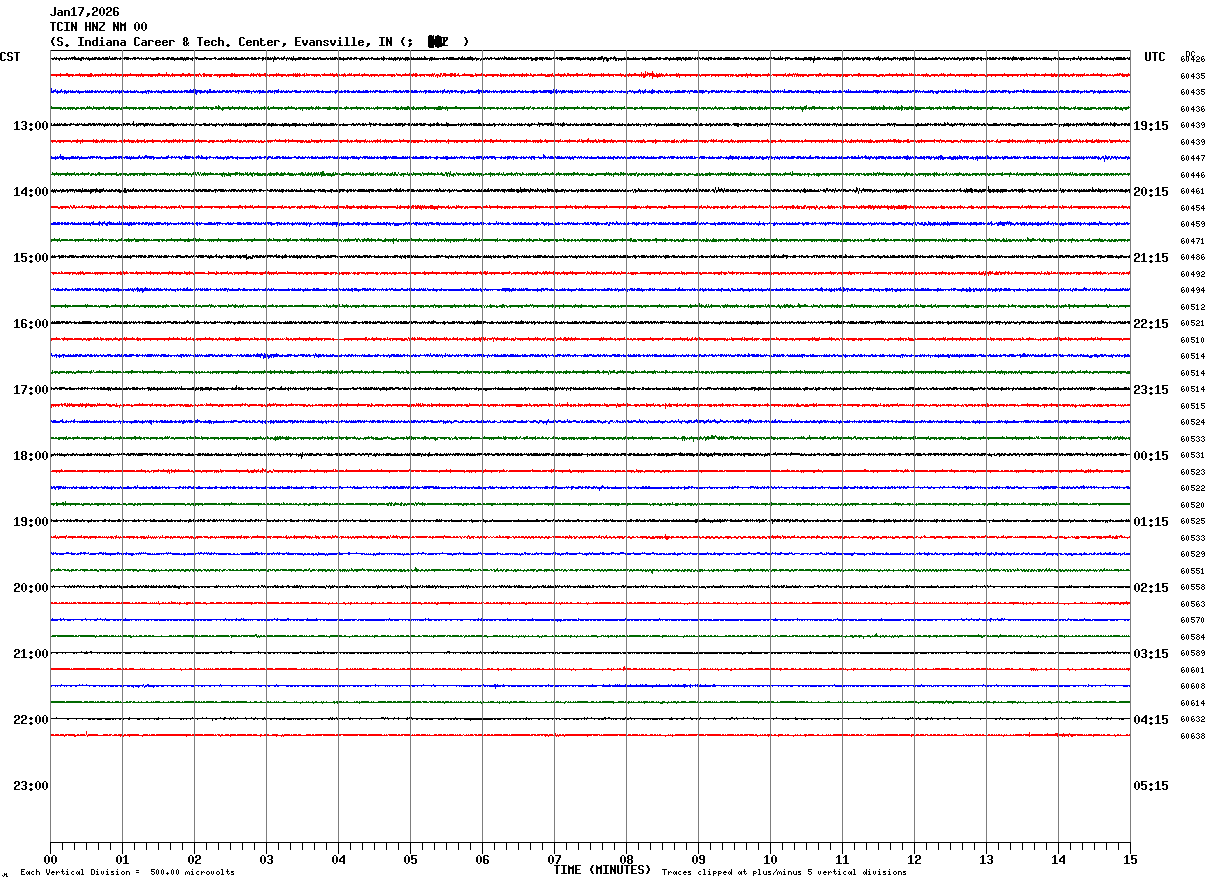The image size is (1210, 886).
Task: Click minute tick label 14 on the axis
Action: point(1058,860)
